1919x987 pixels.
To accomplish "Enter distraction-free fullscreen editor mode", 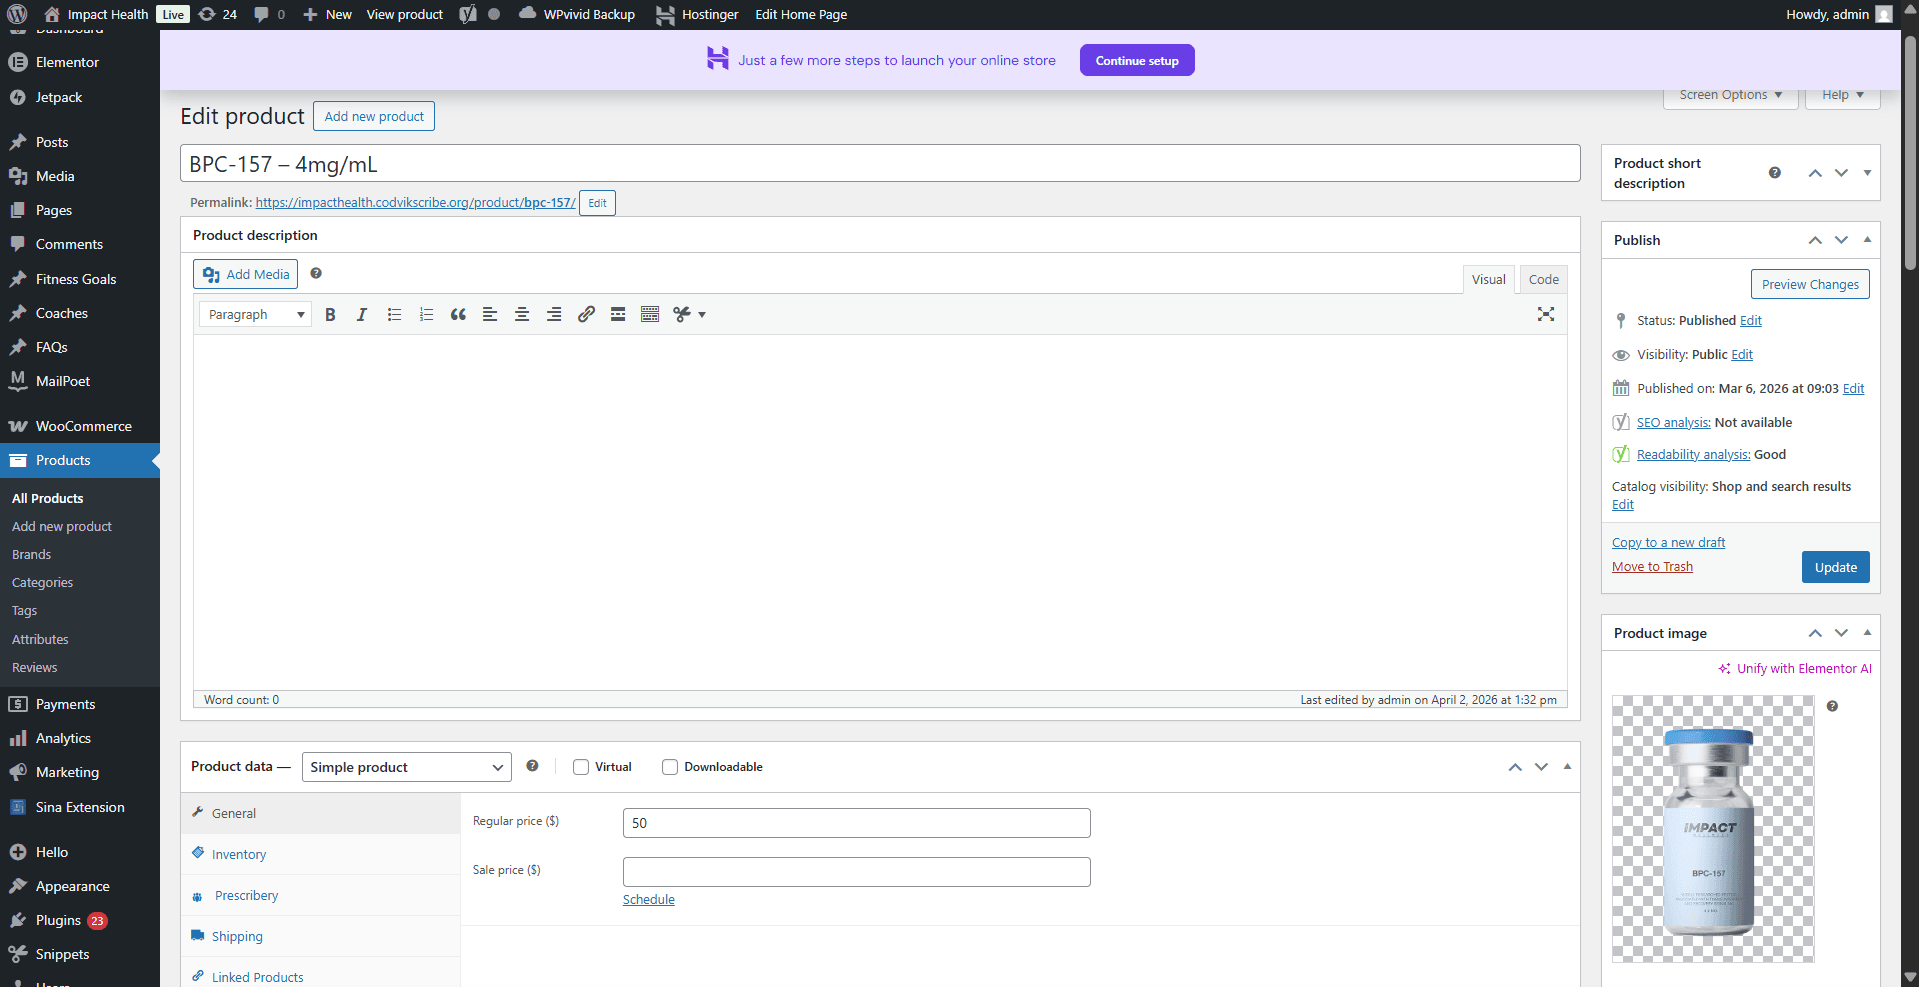I will pos(1546,314).
